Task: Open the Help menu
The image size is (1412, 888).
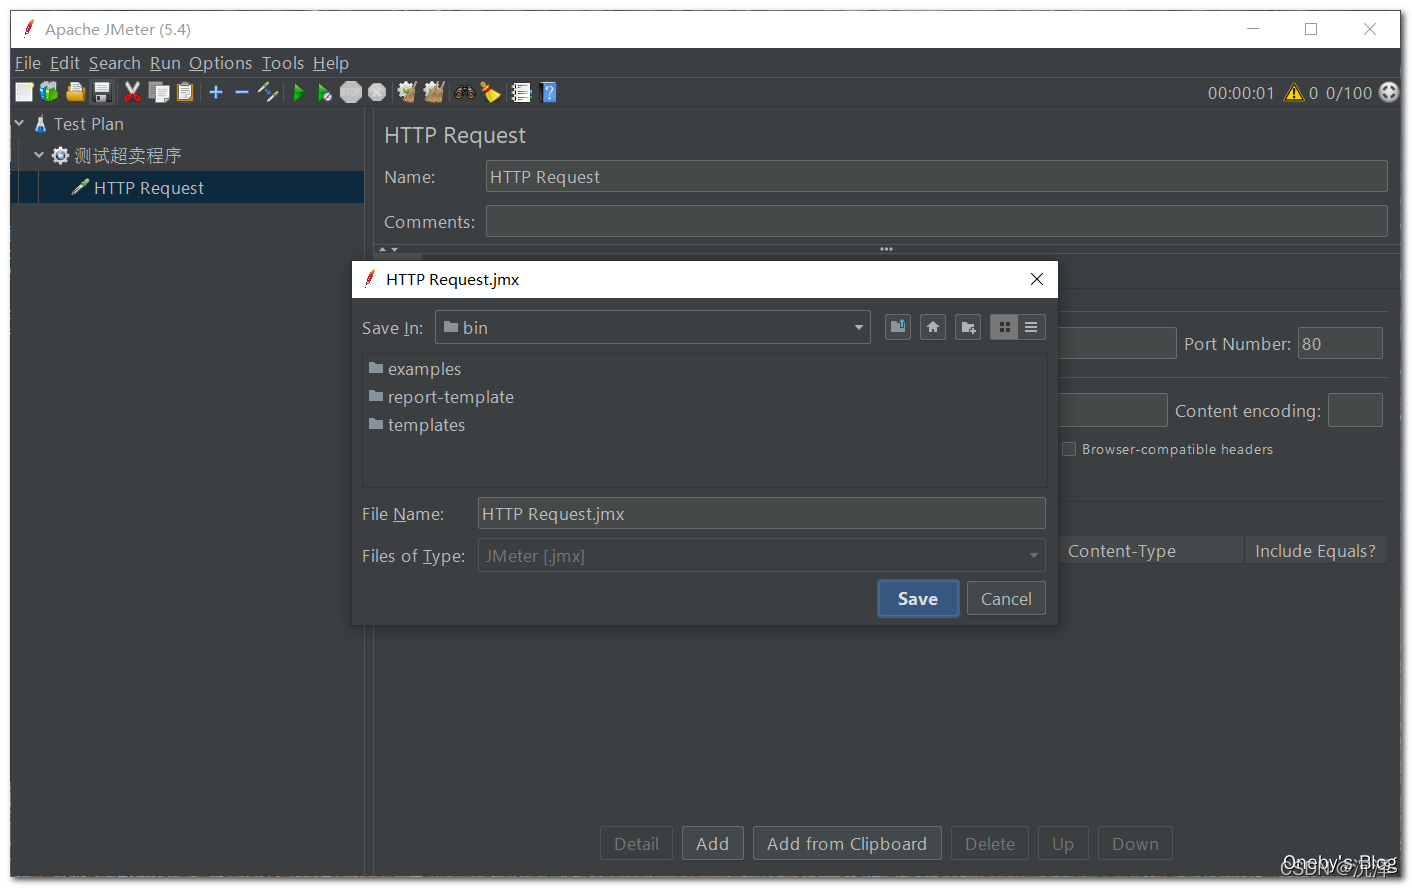Action: click(x=331, y=63)
